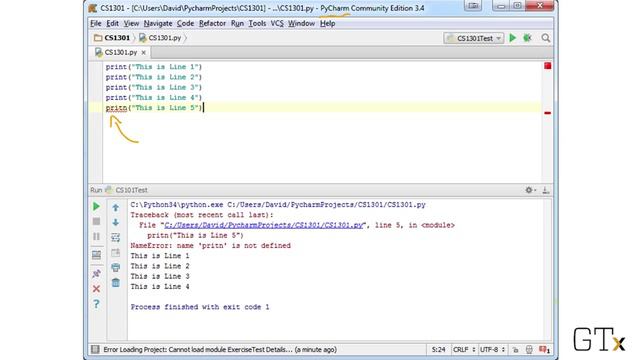Open the Run menu
Viewport: 640px width, 360px height.
click(x=237, y=23)
